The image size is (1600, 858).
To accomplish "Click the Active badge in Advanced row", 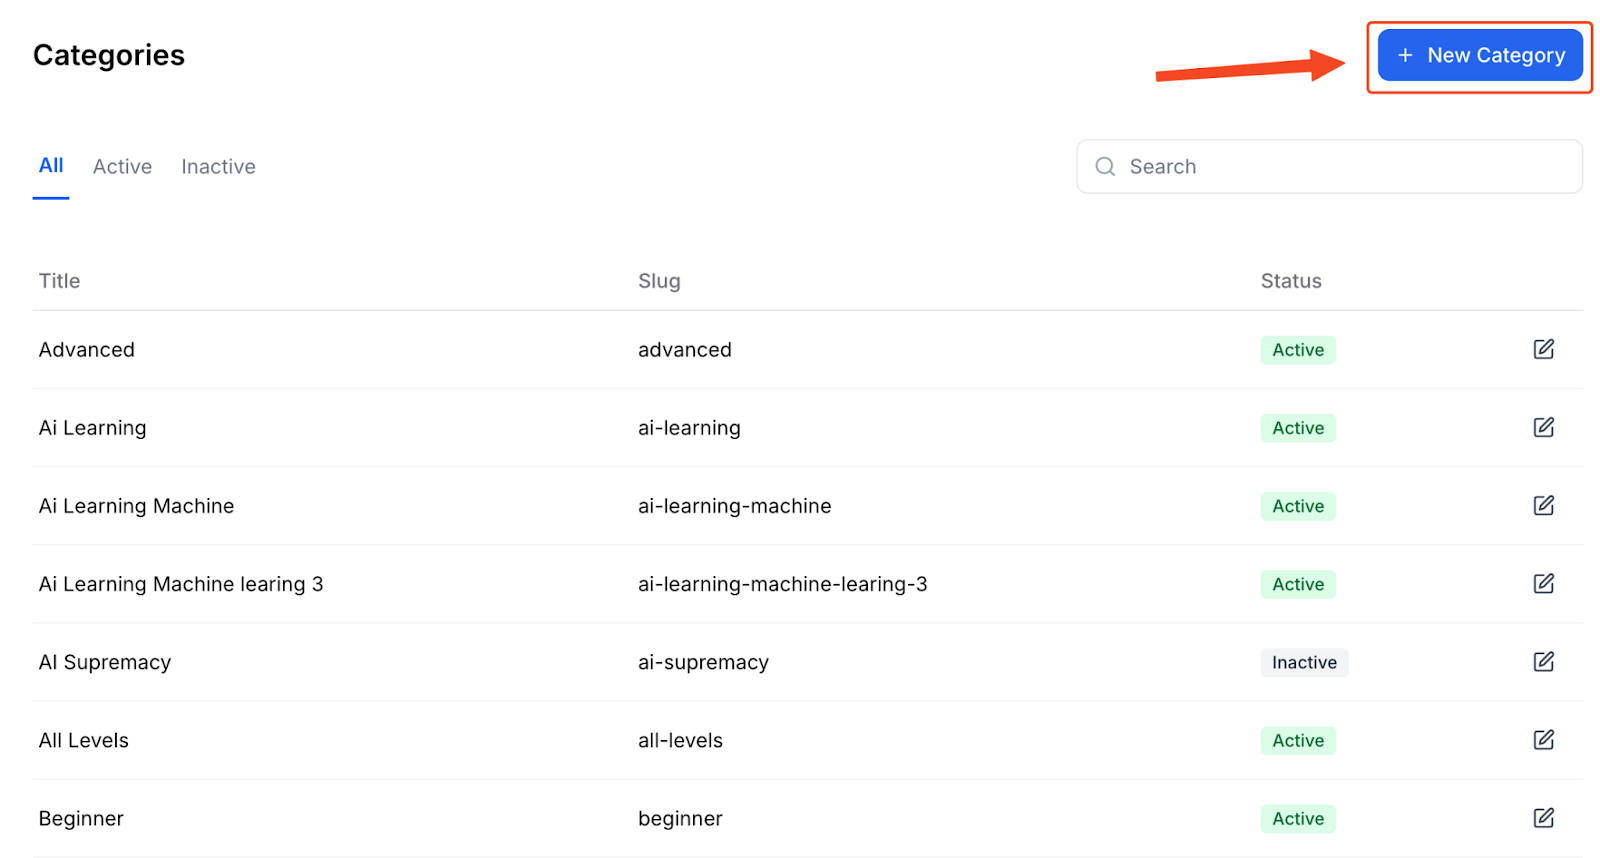I will [x=1298, y=350].
